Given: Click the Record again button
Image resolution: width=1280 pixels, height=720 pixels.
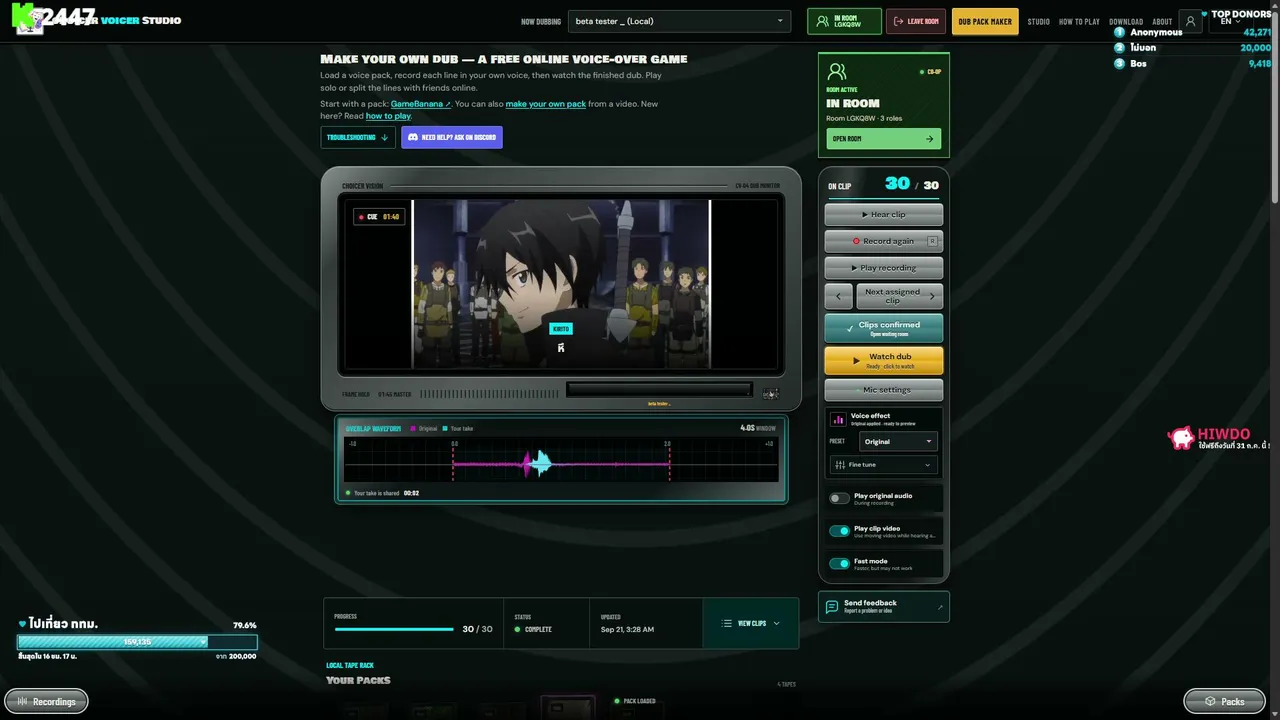Looking at the screenshot, I should click(883, 241).
